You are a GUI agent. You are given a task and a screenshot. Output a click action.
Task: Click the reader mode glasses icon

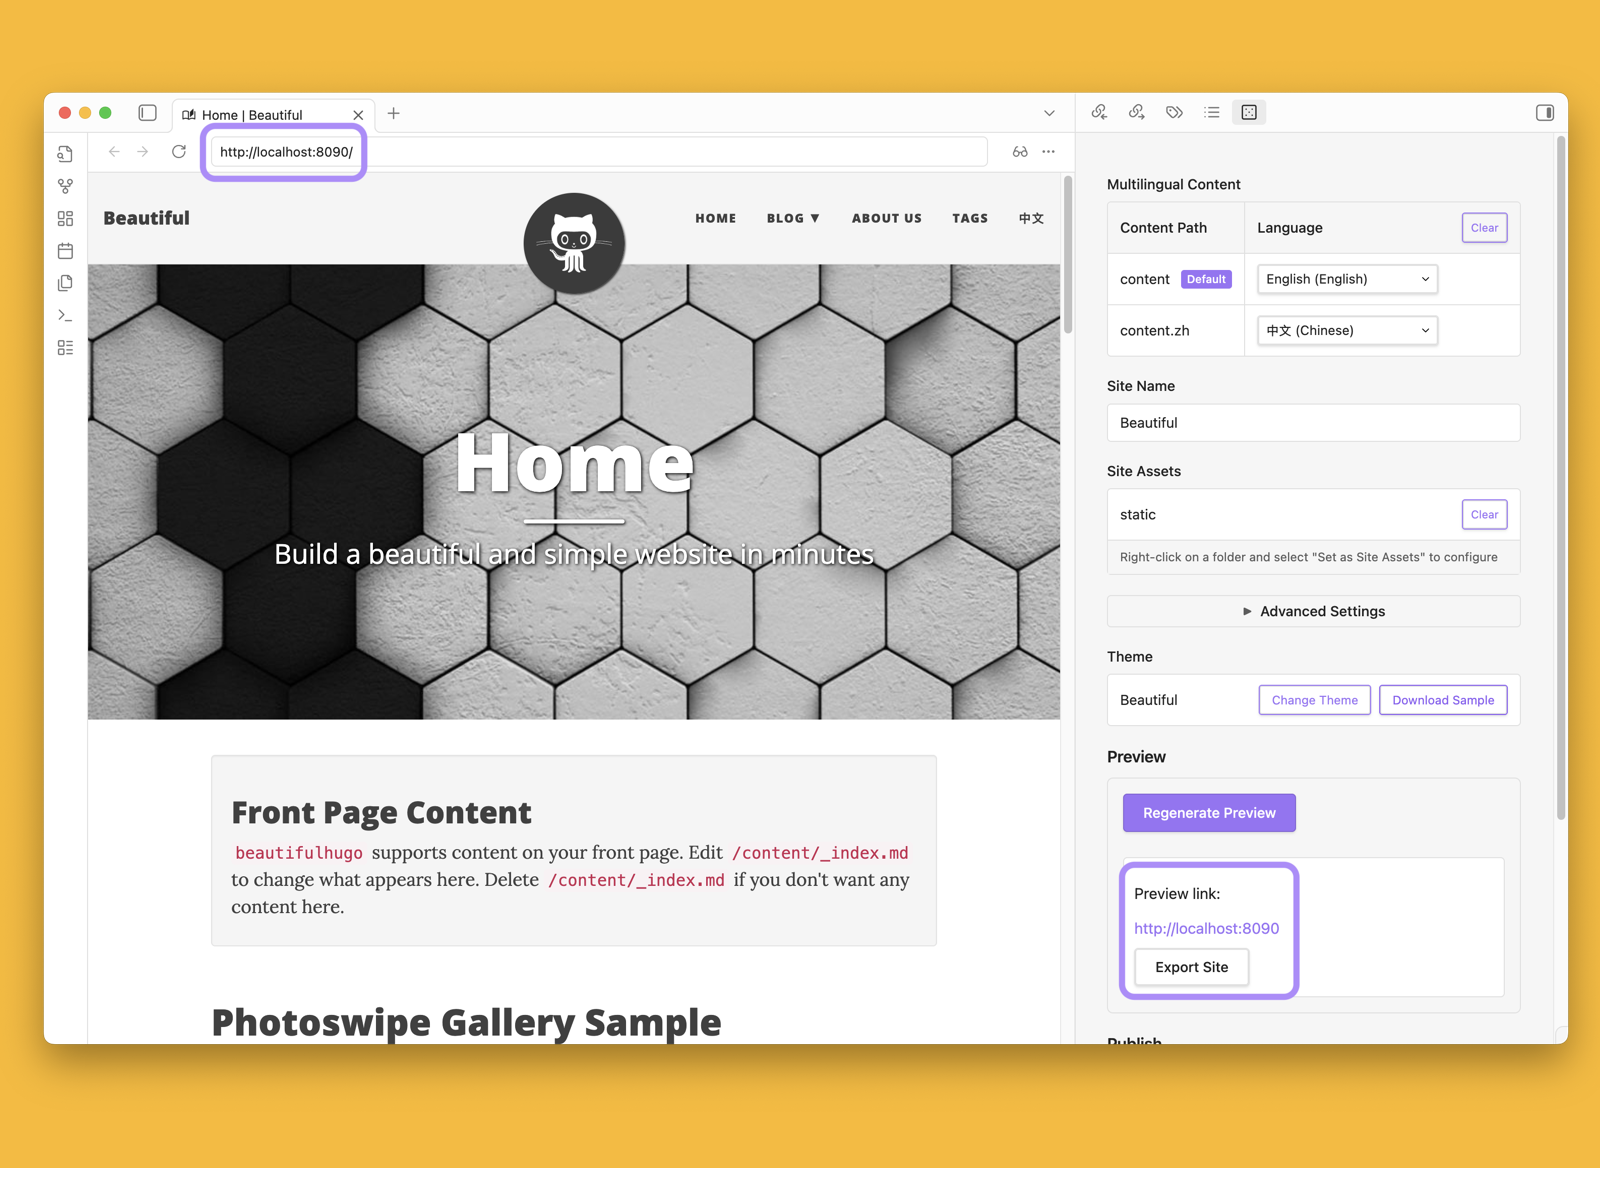click(x=1020, y=152)
